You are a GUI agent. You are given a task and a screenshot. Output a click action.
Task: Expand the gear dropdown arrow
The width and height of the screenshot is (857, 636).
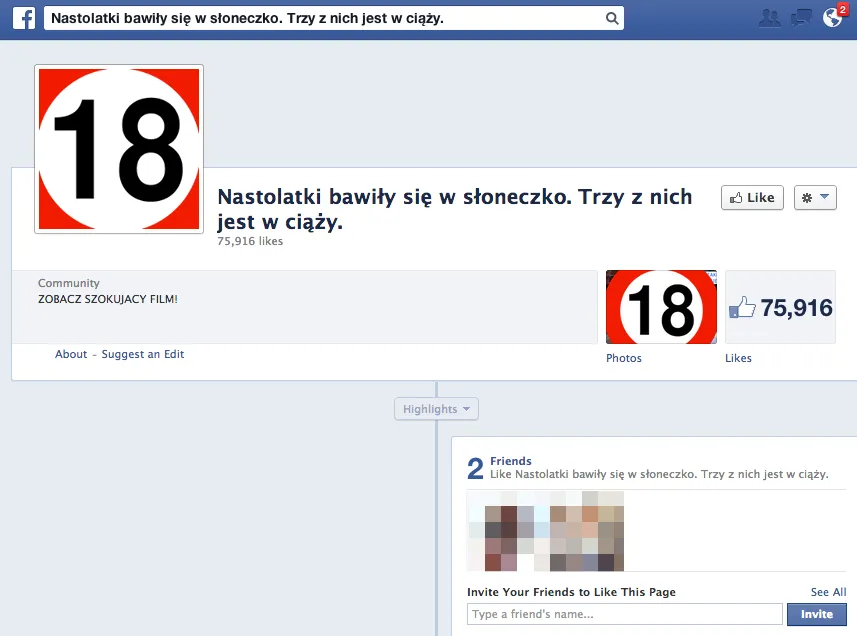[823, 197]
